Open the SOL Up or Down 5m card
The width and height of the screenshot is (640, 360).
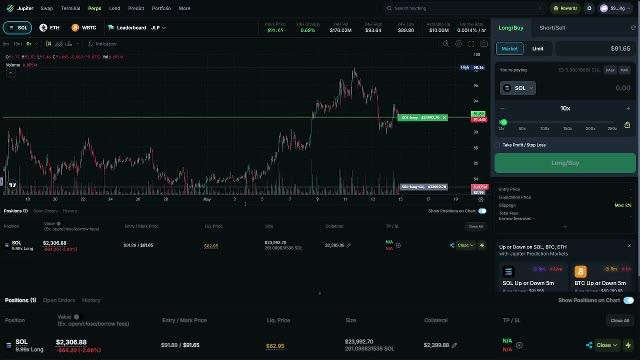pyautogui.click(x=532, y=278)
